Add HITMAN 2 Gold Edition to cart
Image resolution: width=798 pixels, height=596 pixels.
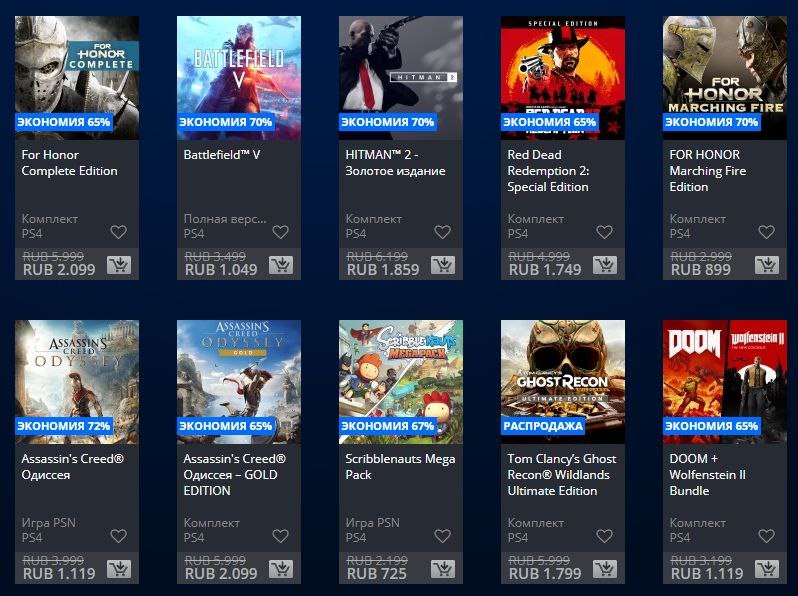pos(443,265)
